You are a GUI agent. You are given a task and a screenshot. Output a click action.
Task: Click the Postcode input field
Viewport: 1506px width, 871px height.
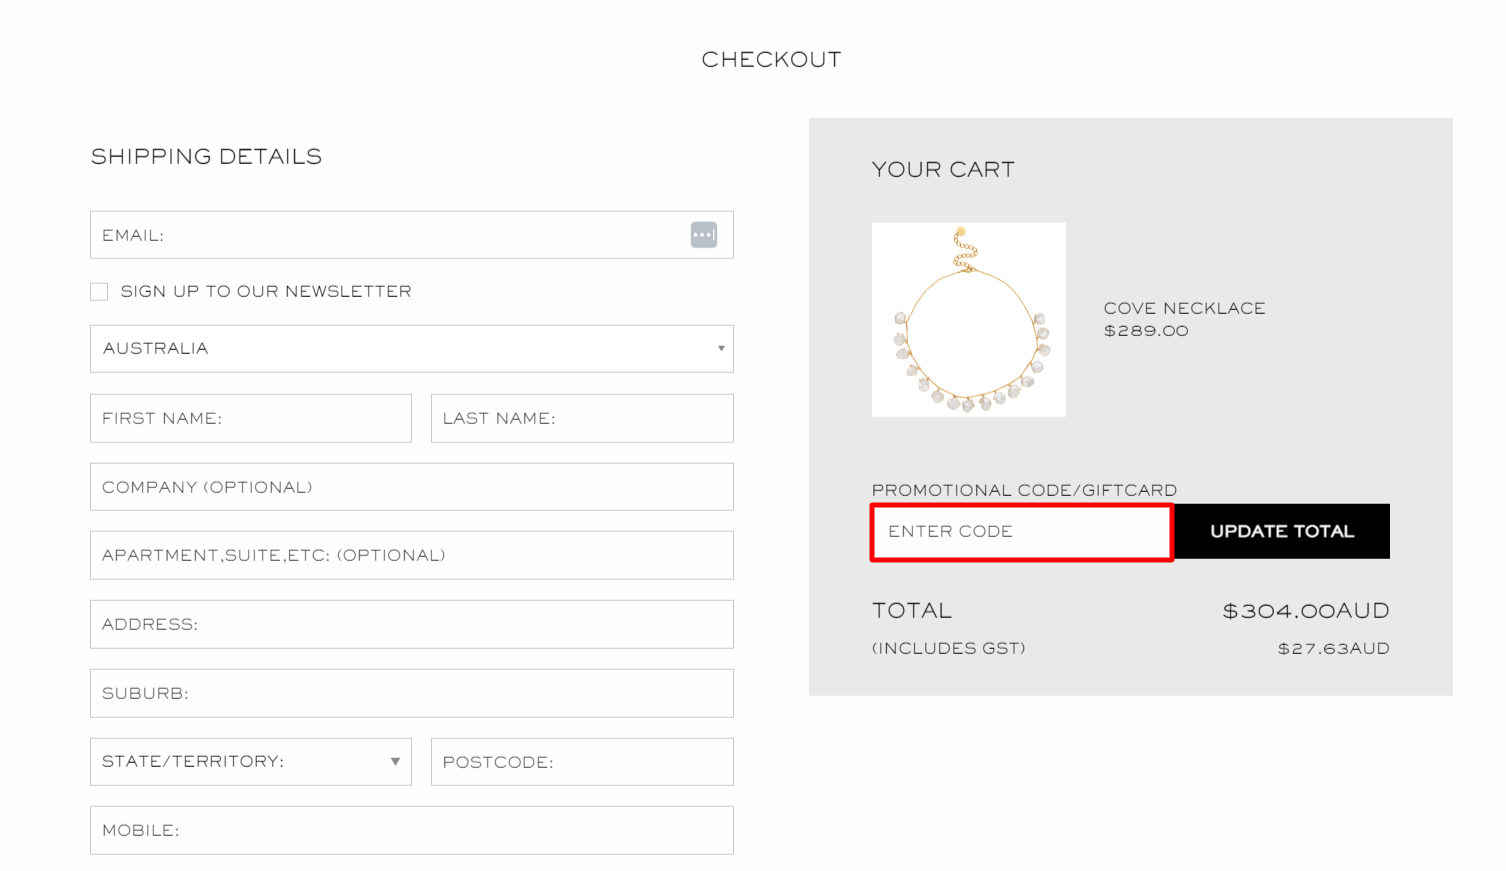pyautogui.click(x=581, y=762)
